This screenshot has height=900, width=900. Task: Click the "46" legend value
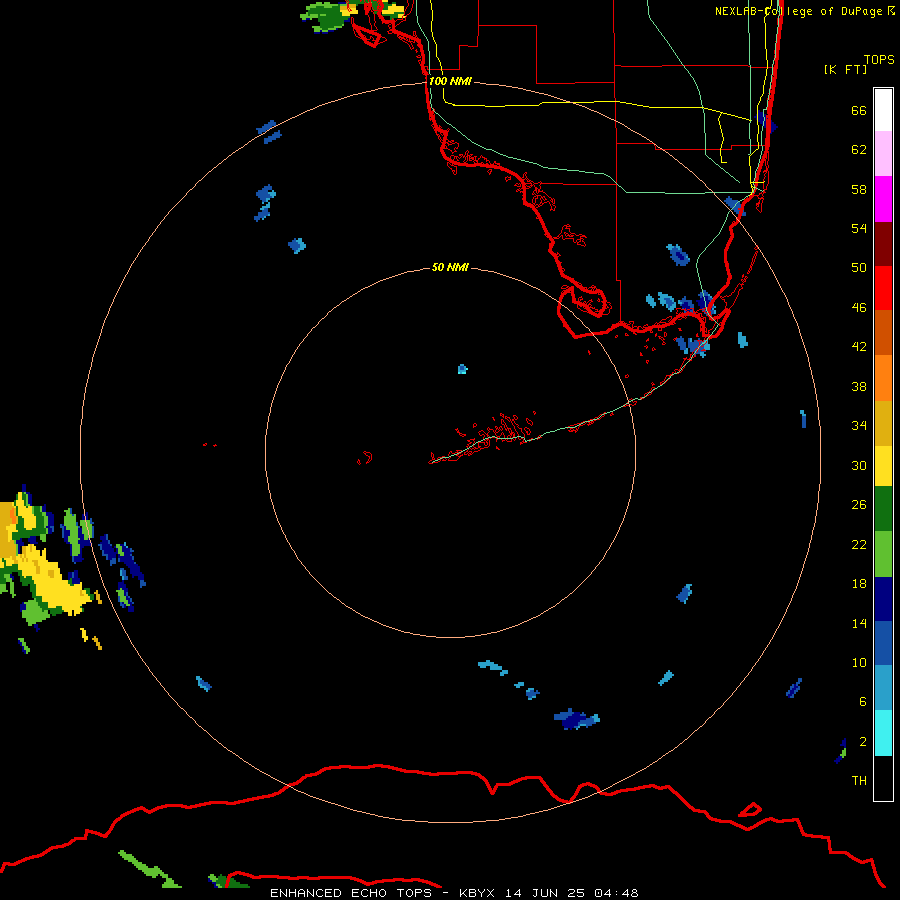pyautogui.click(x=859, y=308)
